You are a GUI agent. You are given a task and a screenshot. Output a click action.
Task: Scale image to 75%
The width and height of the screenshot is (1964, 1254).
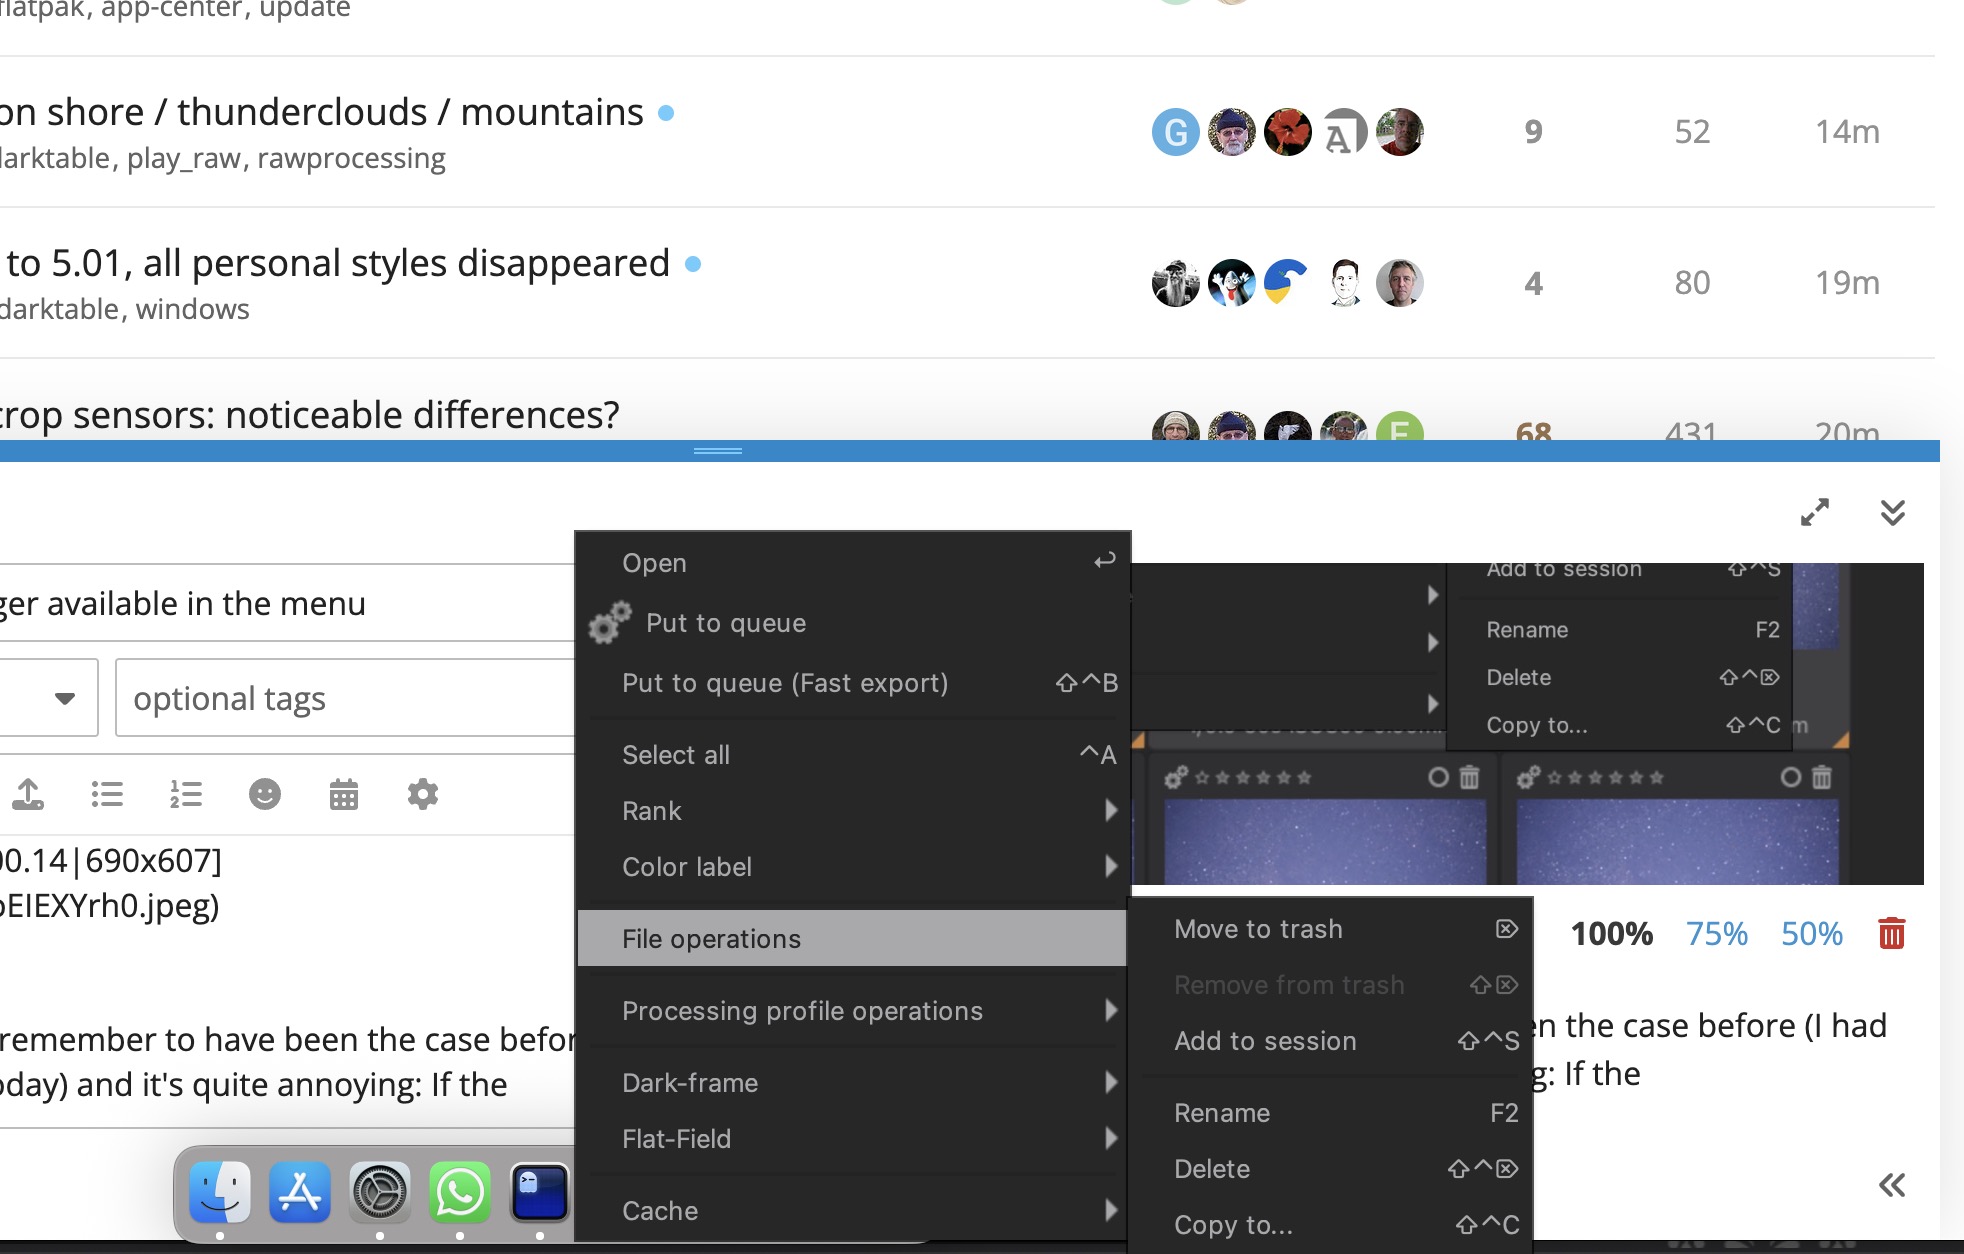click(x=1716, y=933)
